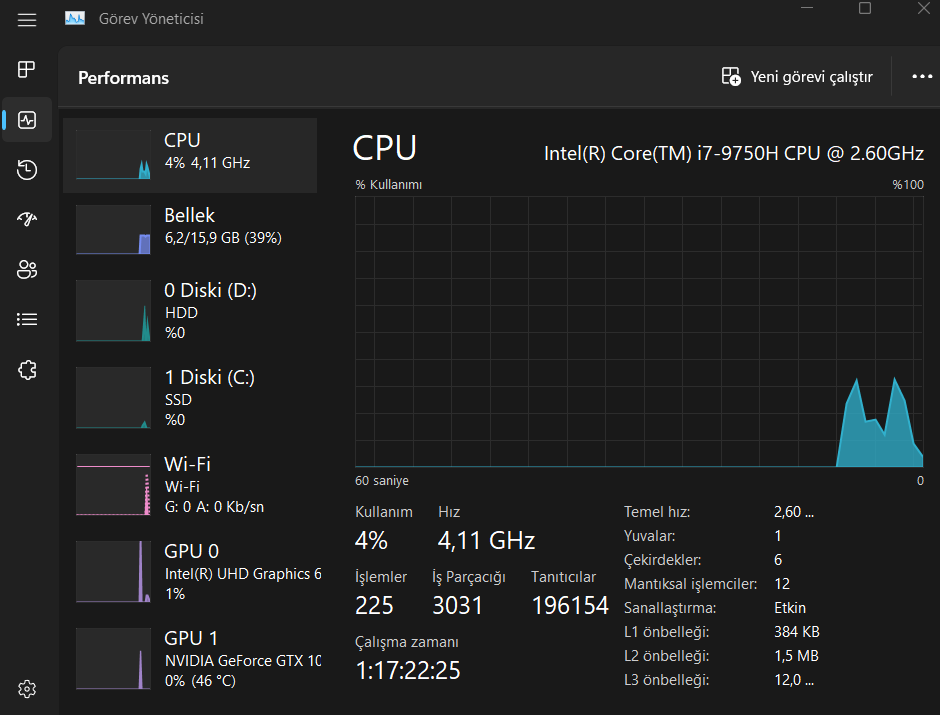
Task: Click the Task Manager app icon
Action: point(75,18)
